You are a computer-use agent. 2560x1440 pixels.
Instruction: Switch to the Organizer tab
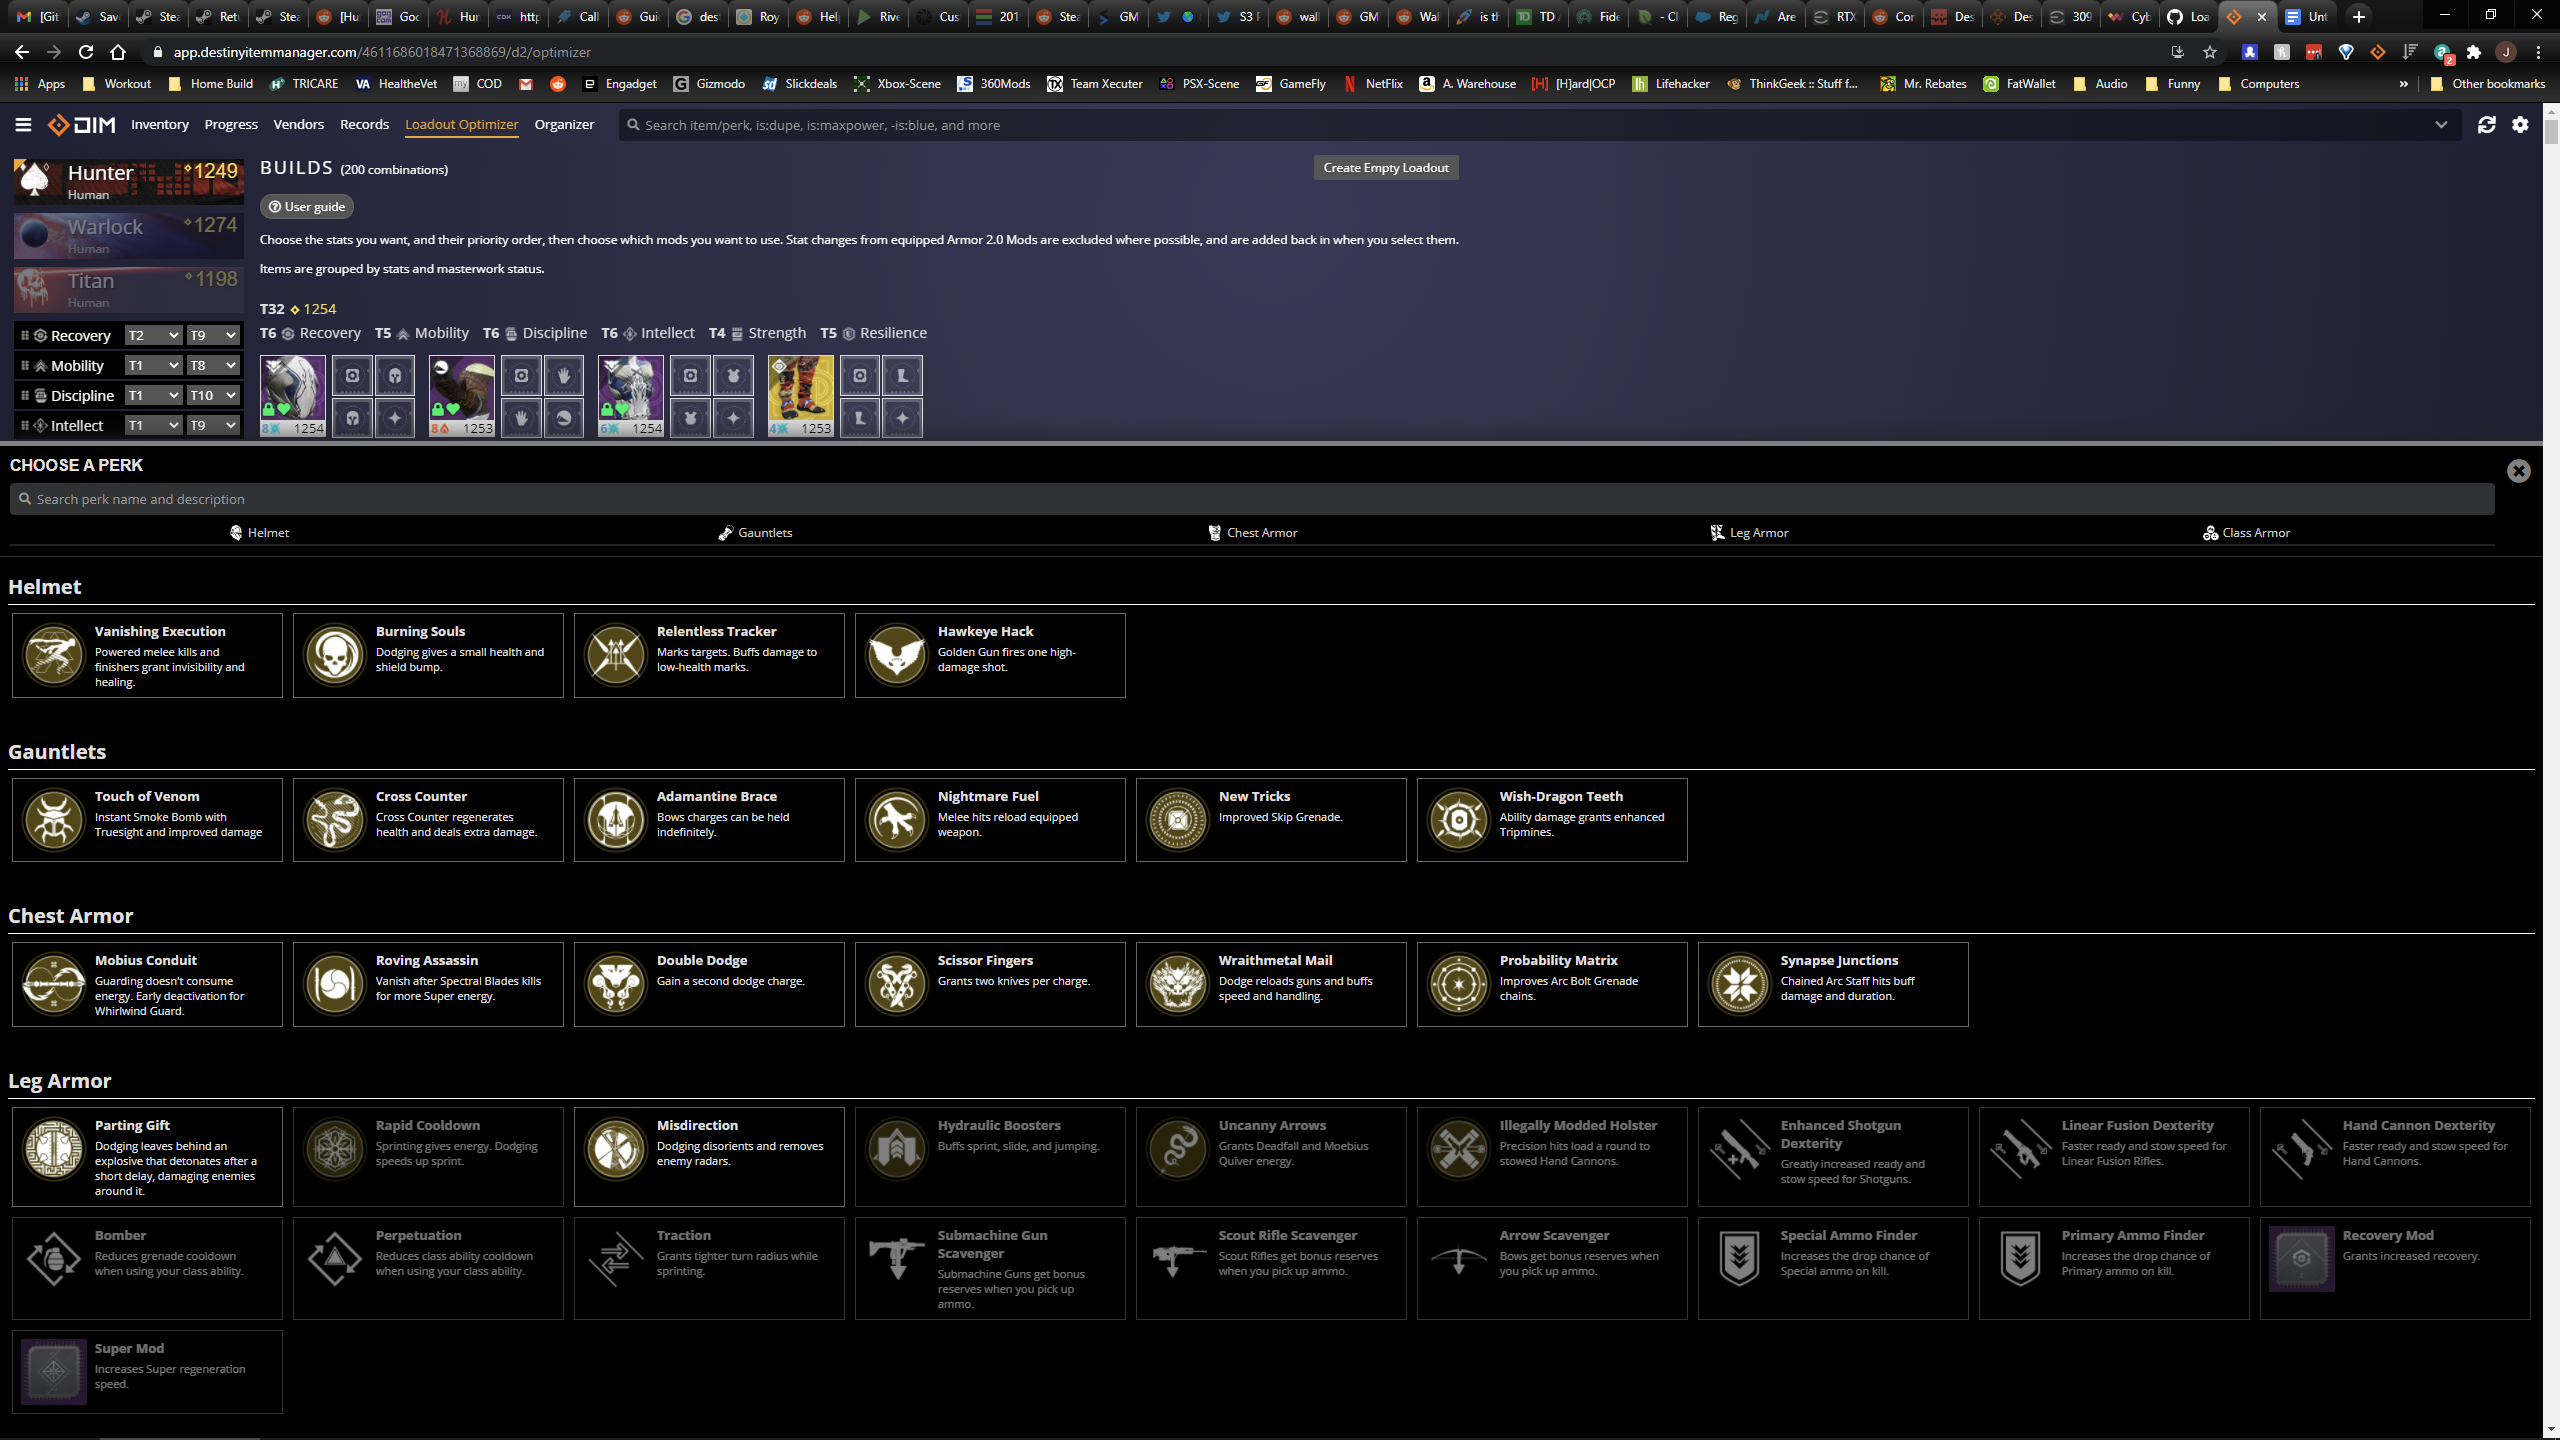[x=564, y=124]
